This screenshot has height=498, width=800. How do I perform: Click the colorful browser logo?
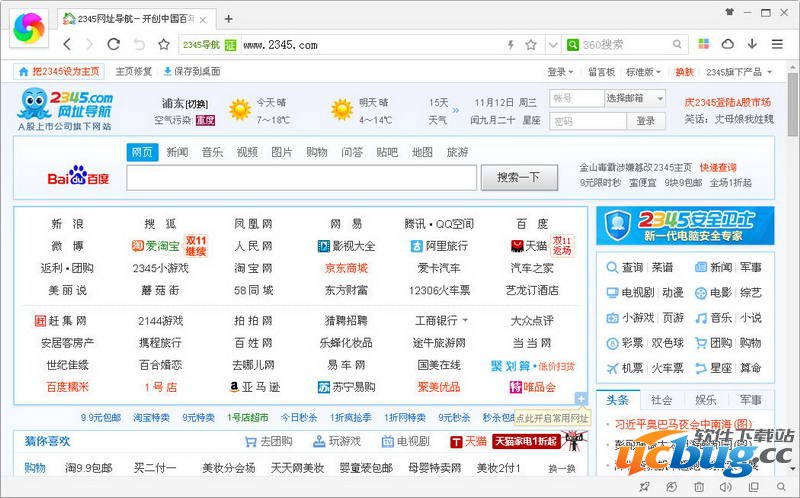pyautogui.click(x=29, y=29)
